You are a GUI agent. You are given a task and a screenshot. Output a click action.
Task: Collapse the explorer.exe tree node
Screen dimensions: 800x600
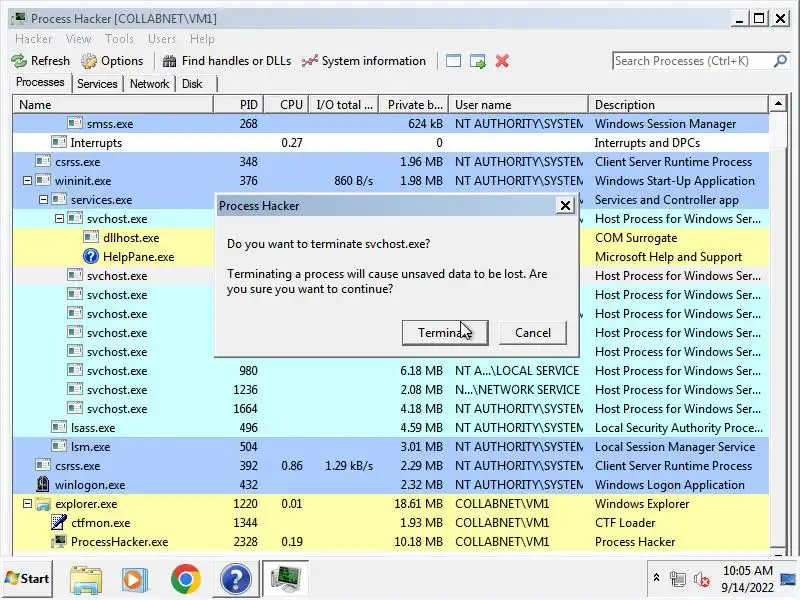point(27,504)
